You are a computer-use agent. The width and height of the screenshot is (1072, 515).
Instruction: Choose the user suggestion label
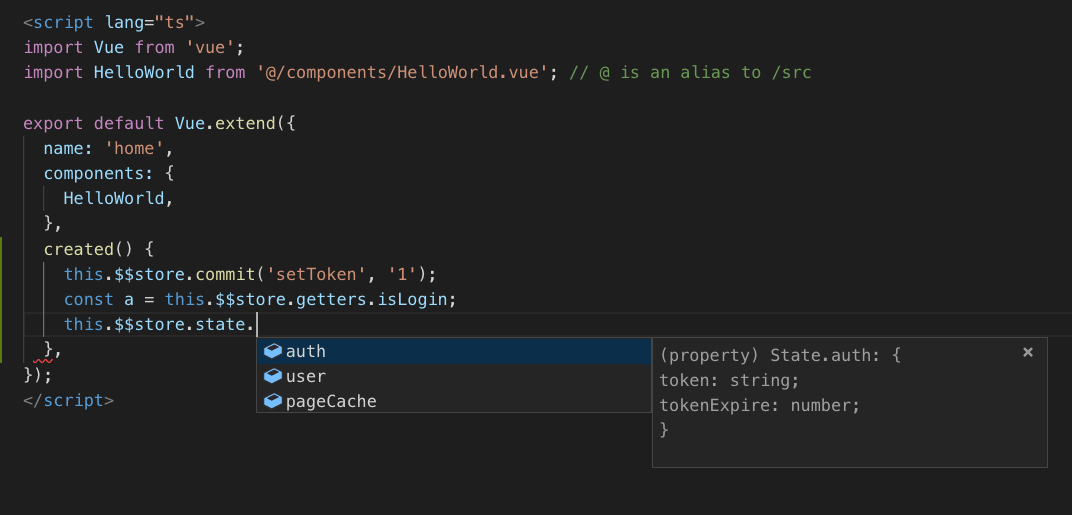(306, 377)
